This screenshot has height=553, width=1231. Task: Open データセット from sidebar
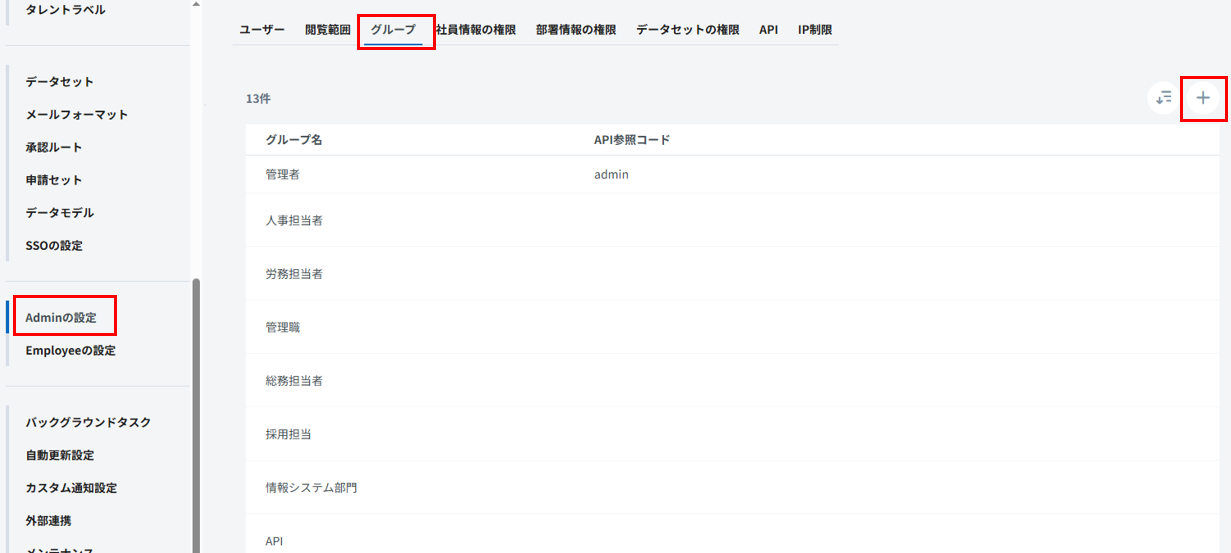(x=60, y=82)
